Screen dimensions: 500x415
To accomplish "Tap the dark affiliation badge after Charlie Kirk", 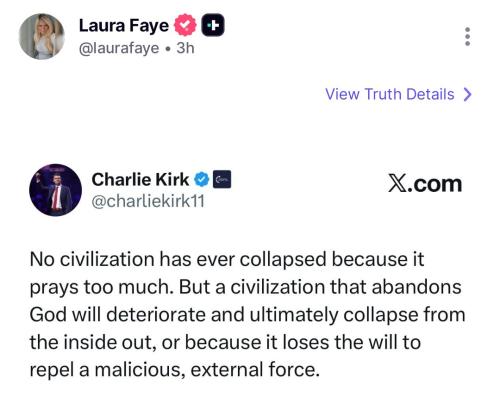I will pyautogui.click(x=222, y=180).
